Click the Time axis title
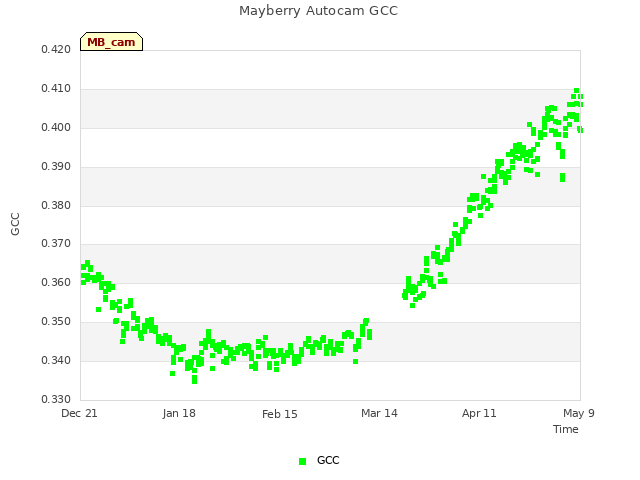 pos(566,429)
